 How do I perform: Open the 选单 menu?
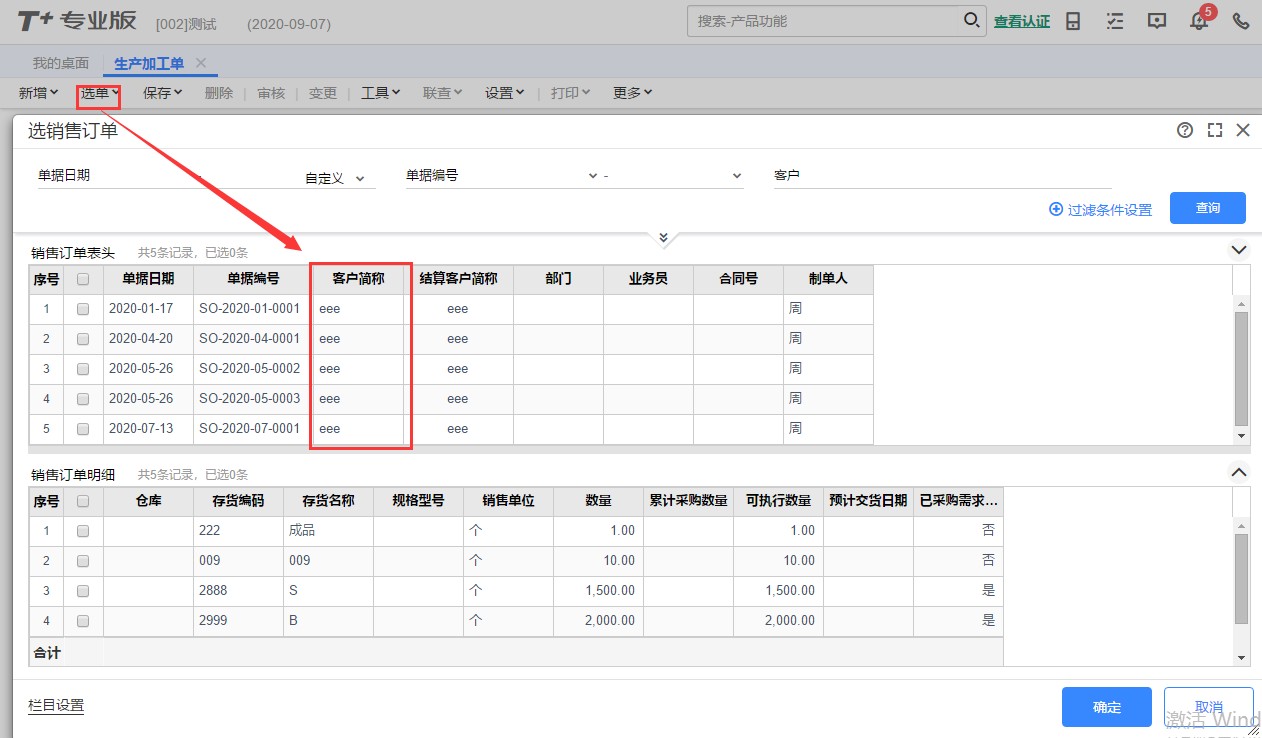click(x=99, y=93)
